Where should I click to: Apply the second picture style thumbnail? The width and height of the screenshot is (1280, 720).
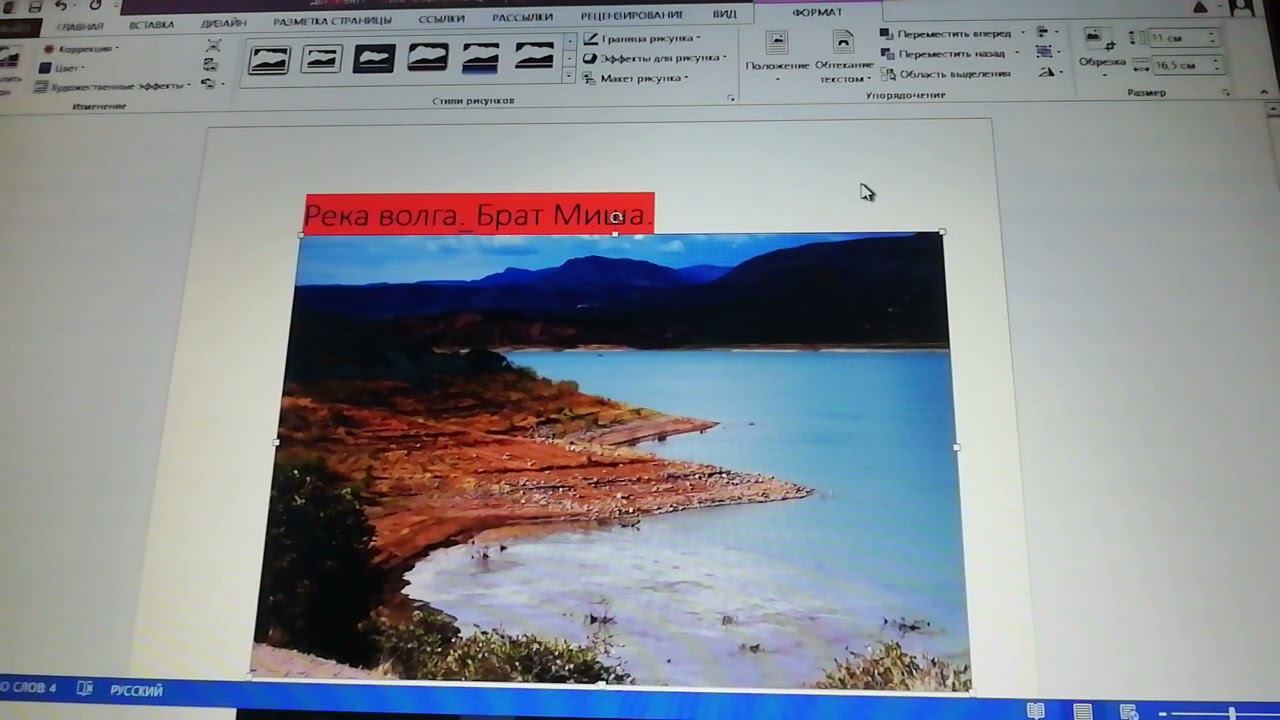tap(322, 59)
